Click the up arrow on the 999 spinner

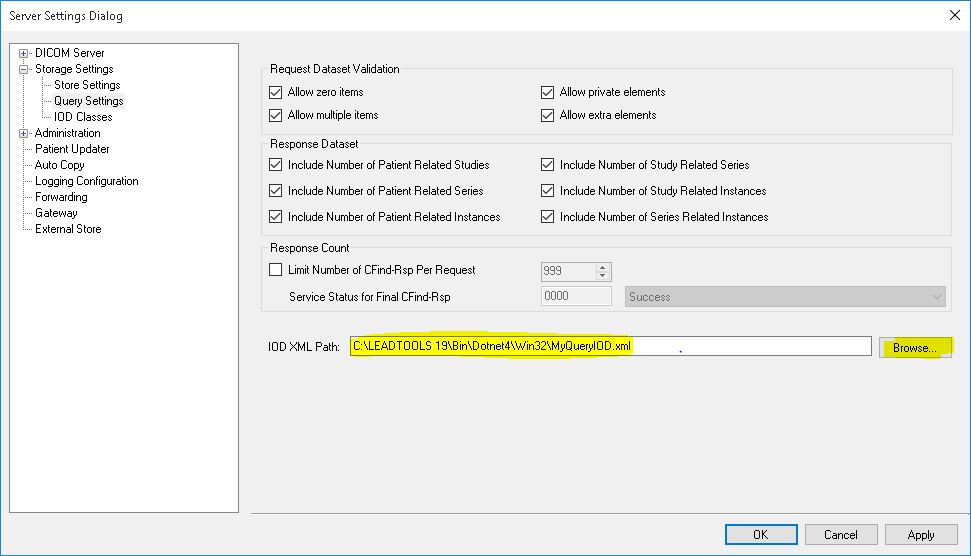pos(603,267)
